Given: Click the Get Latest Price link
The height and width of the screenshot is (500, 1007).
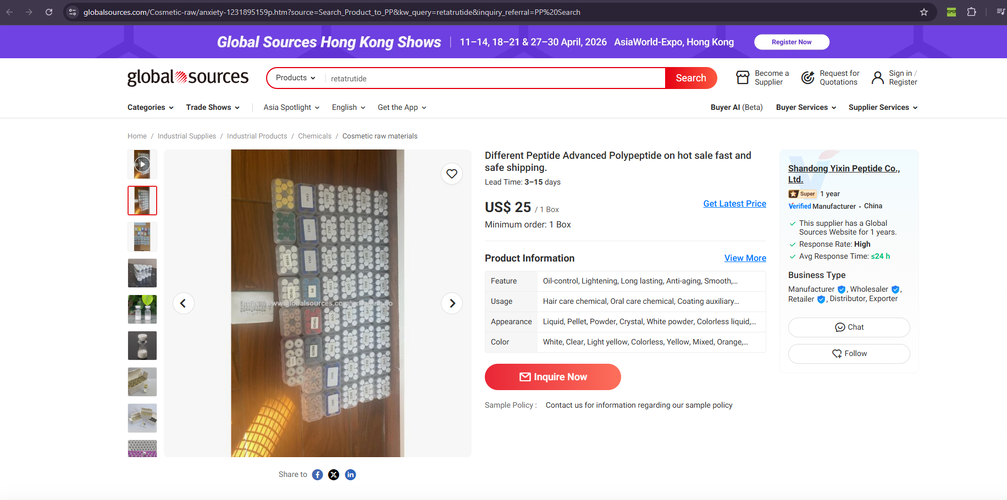Looking at the screenshot, I should coord(734,204).
